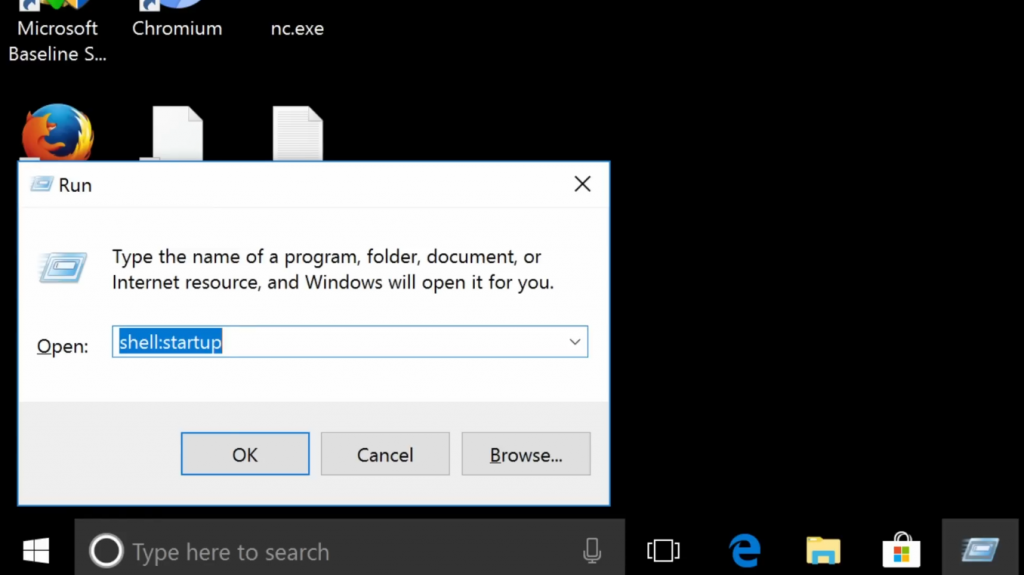Screen dimensions: 1024x575
Task: Click the Cortana circle icon
Action: (106, 550)
